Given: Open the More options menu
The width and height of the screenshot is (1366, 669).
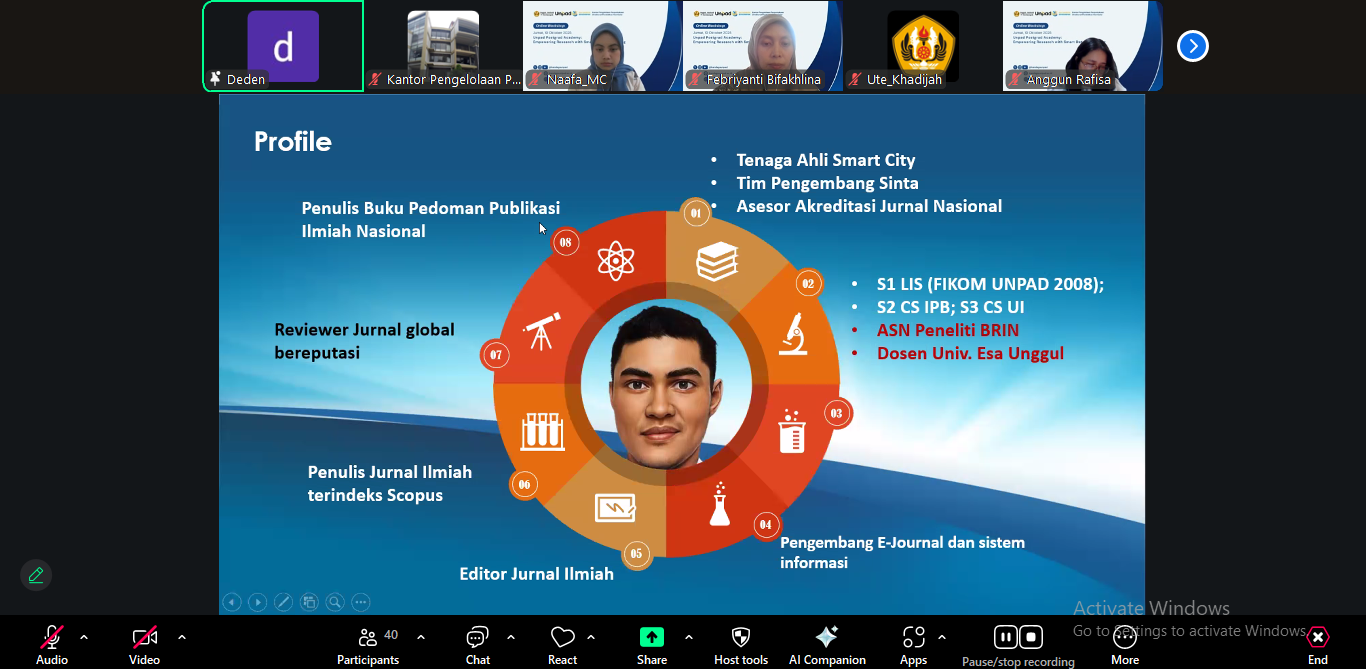Looking at the screenshot, I should (x=1125, y=645).
